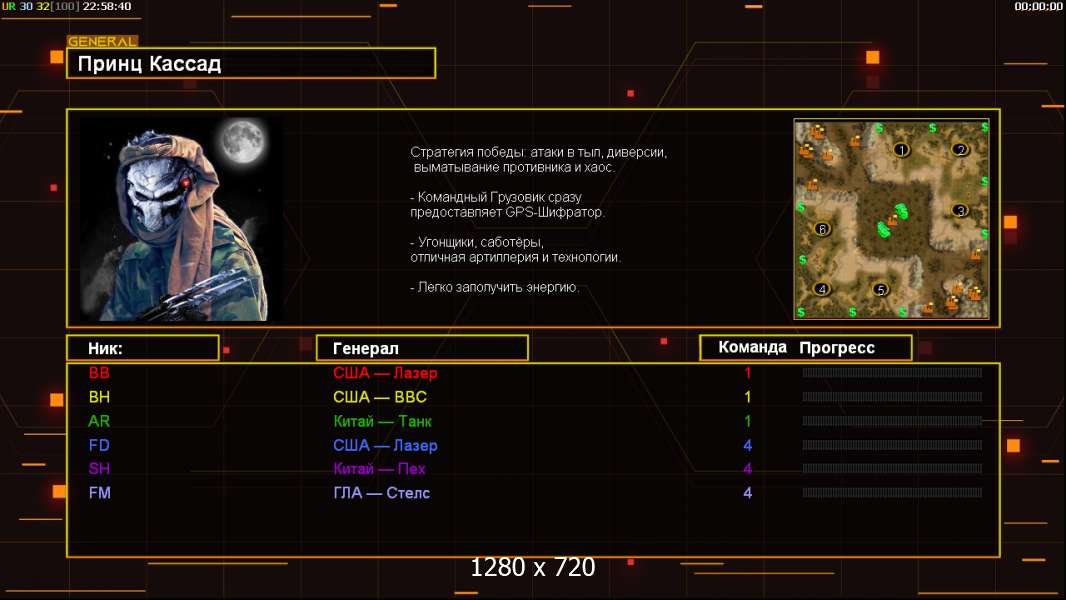Click the 'Стратегия победы' description line
The width and height of the screenshot is (1066, 600).
pos(538,152)
